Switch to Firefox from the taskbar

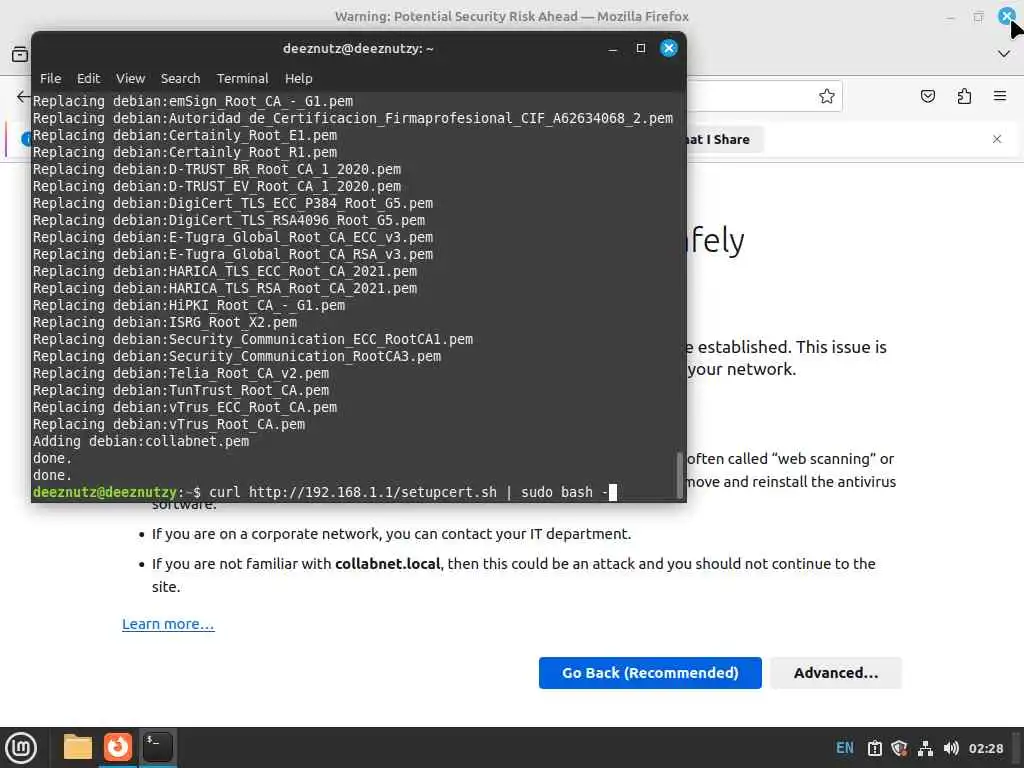pos(118,747)
